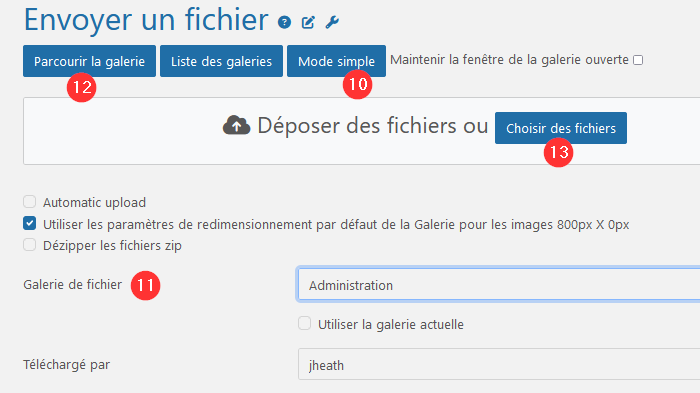Check Utiliser la galerie actuelle
The width and height of the screenshot is (700, 393).
point(304,323)
